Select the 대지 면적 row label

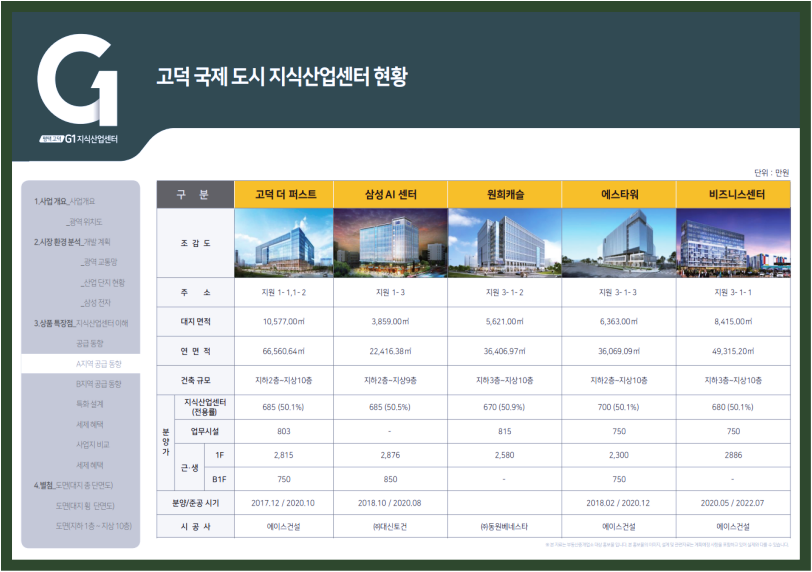[x=195, y=321]
